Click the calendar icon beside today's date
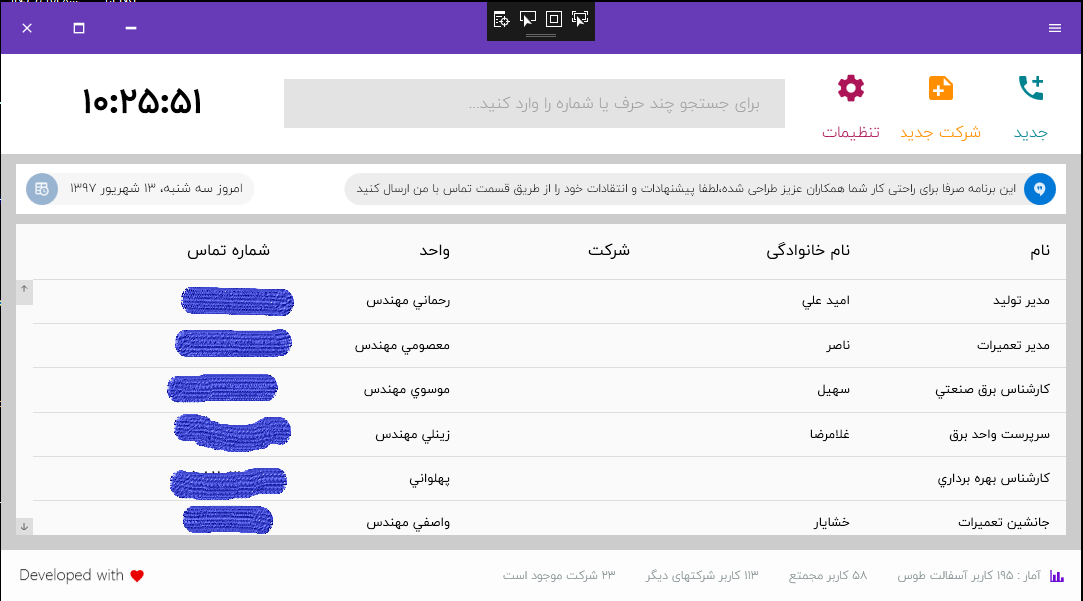Screen dimensions: 1083x601 (42, 189)
